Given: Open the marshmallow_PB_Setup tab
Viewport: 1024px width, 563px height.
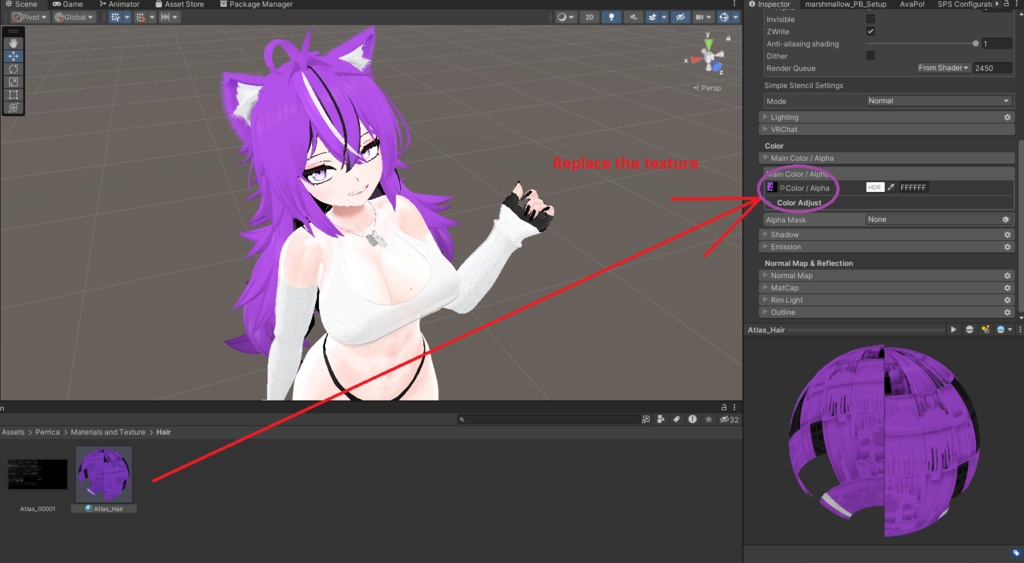Looking at the screenshot, I should pyautogui.click(x=845, y=4).
